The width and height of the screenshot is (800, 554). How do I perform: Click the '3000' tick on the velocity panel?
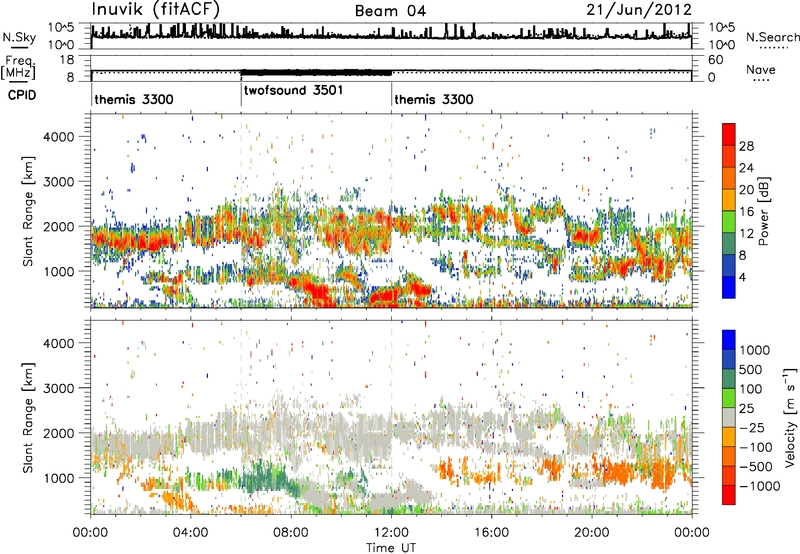pyautogui.click(x=59, y=388)
